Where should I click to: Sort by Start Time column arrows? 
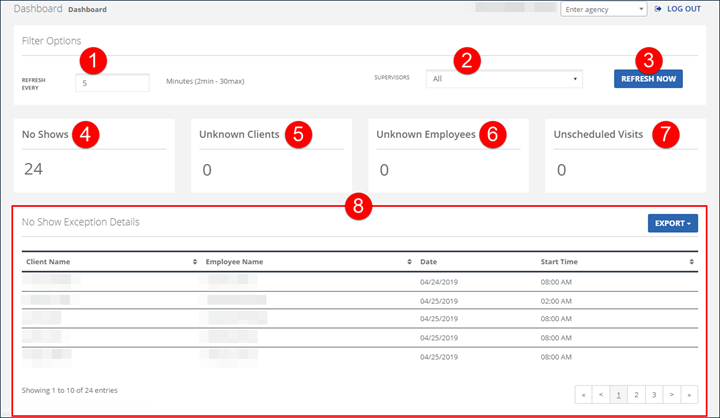tap(692, 261)
